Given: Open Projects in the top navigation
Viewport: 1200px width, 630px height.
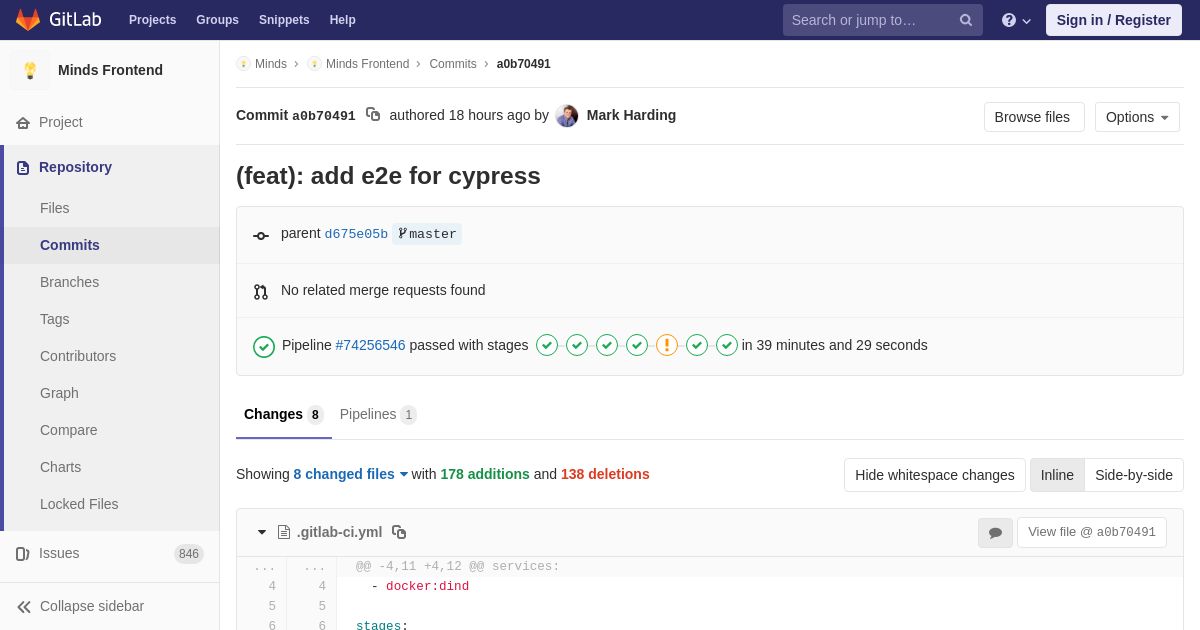Looking at the screenshot, I should pos(152,20).
